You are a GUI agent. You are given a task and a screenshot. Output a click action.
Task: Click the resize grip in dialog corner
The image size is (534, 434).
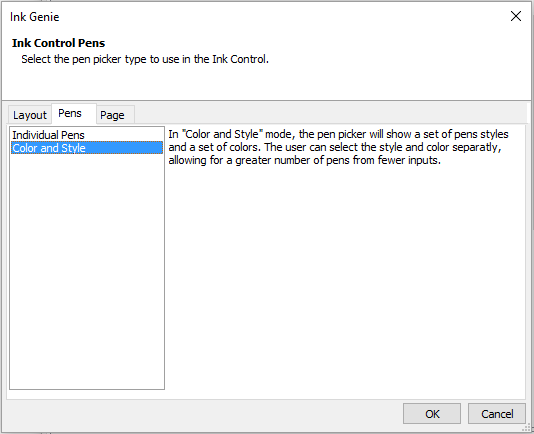527,428
